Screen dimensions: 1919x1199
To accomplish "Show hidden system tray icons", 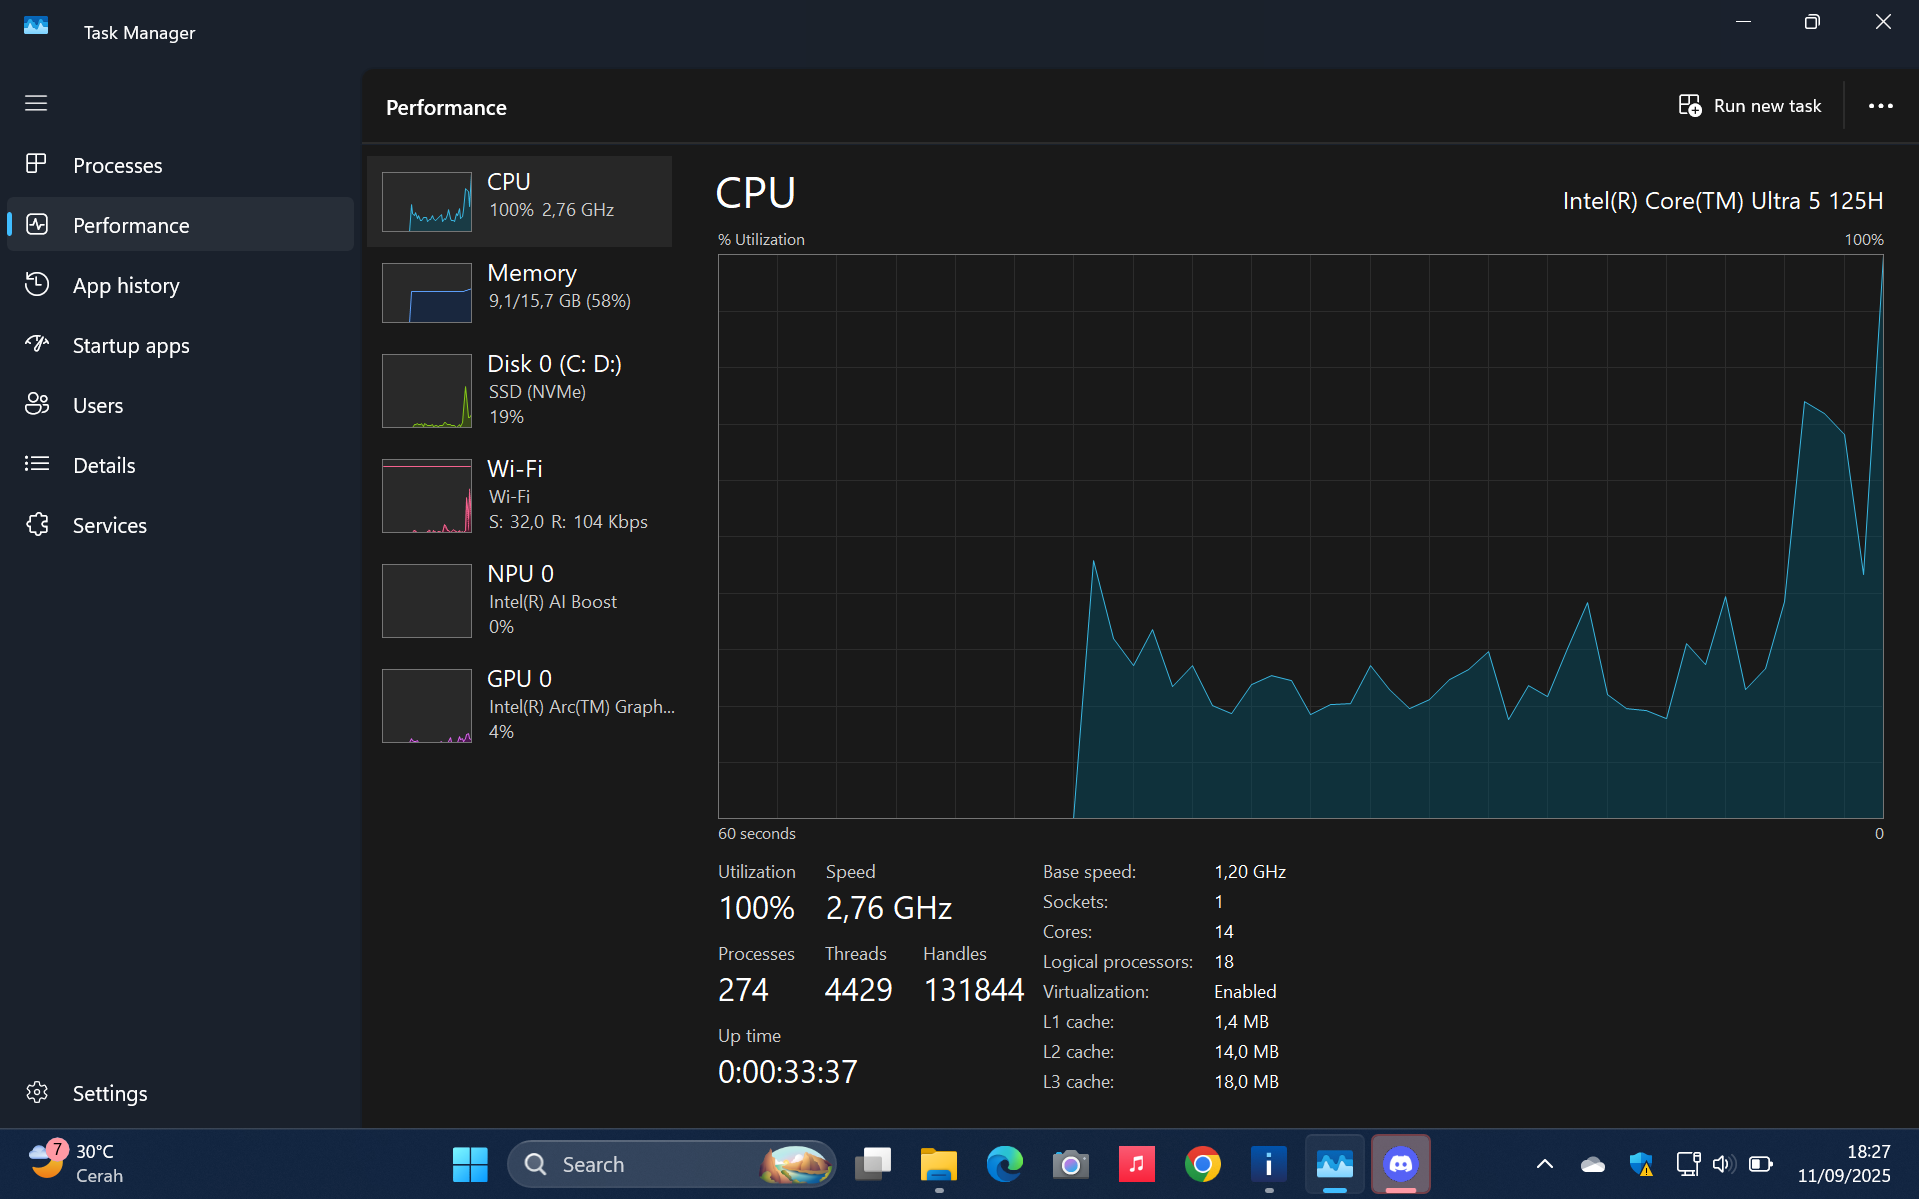I will (1544, 1164).
